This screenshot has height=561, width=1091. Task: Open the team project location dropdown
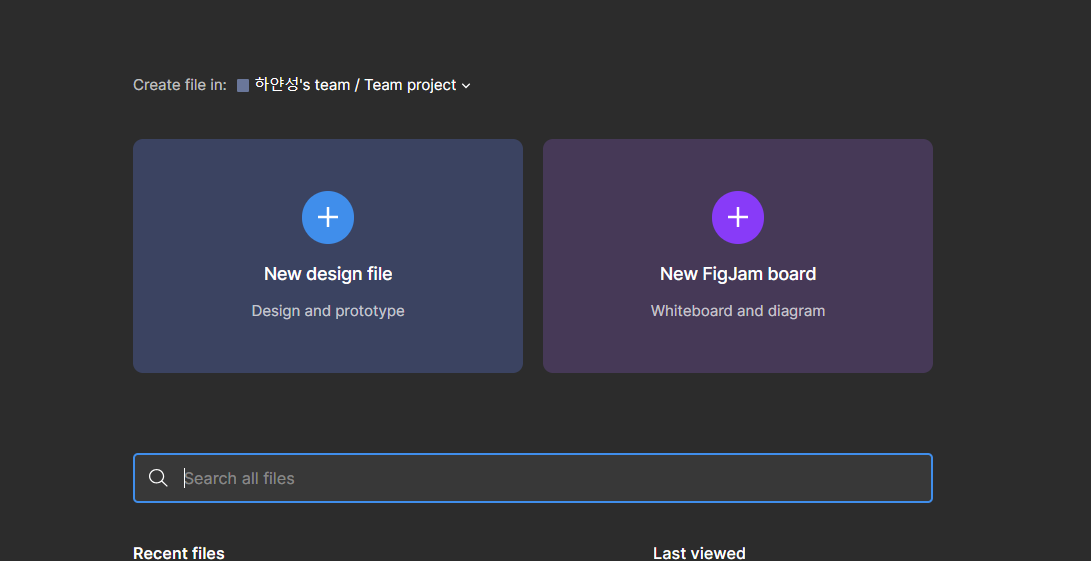[x=354, y=85]
